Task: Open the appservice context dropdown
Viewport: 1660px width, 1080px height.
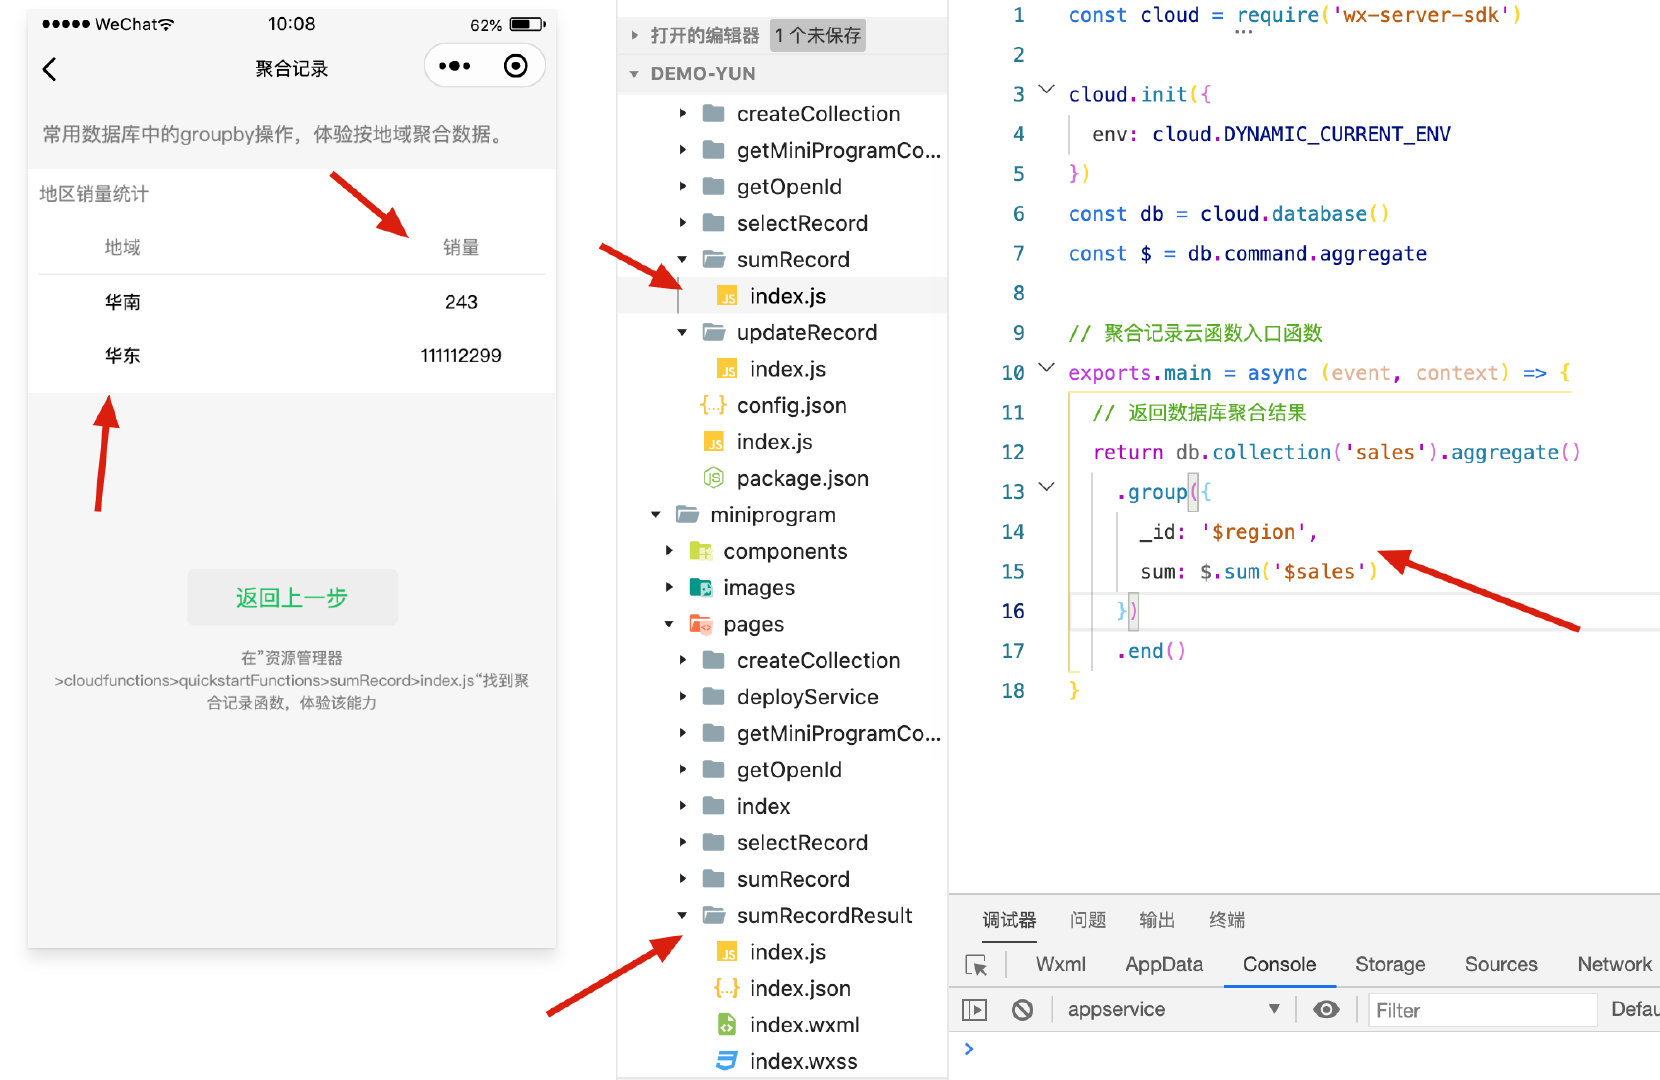Action: tap(1174, 1010)
